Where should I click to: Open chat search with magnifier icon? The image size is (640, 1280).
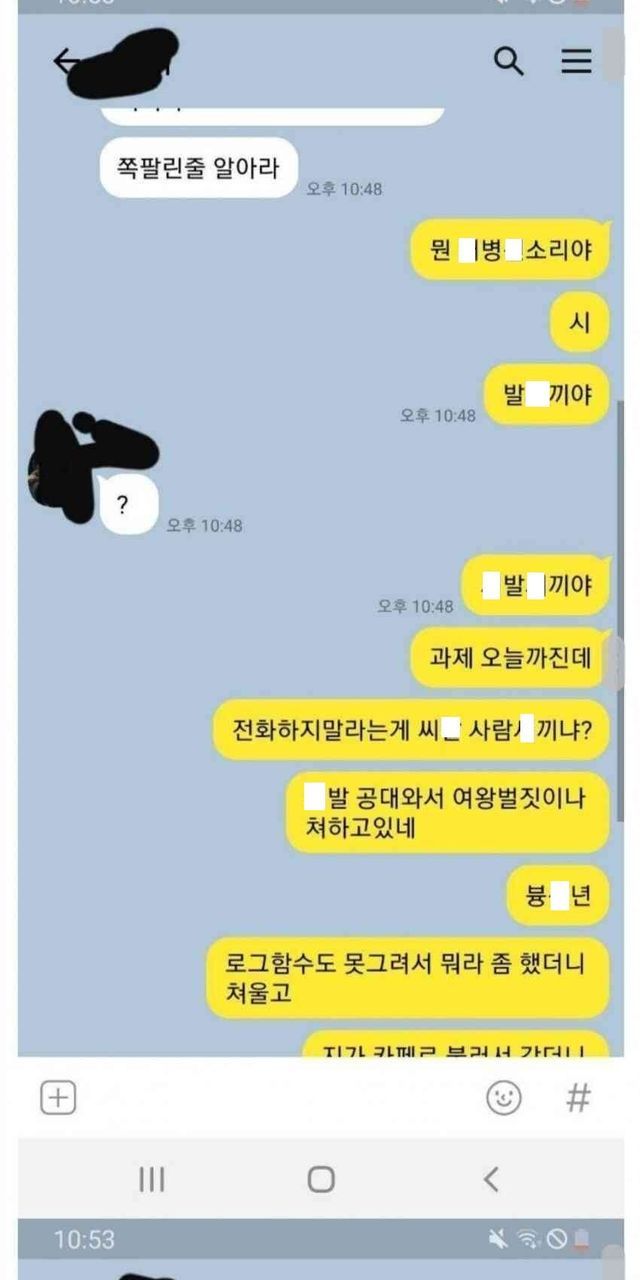[509, 62]
